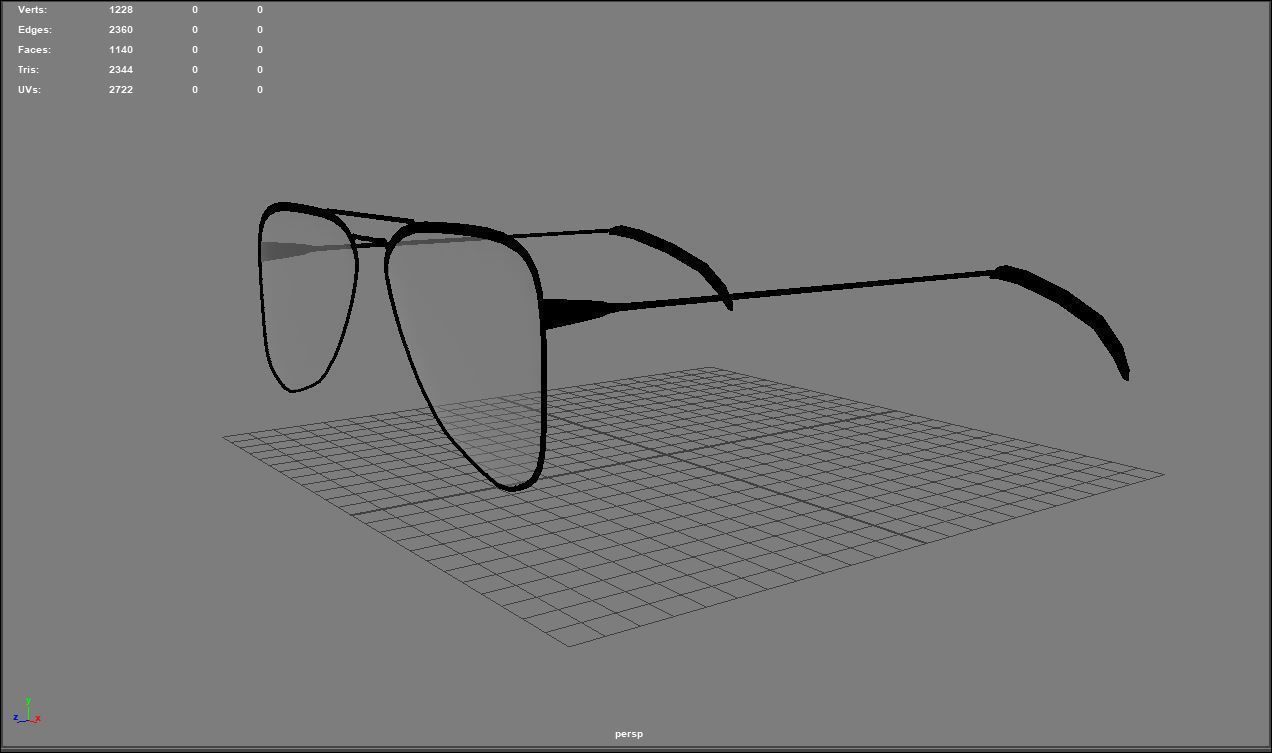
Task: Click the face count value 1140
Action: coord(121,49)
